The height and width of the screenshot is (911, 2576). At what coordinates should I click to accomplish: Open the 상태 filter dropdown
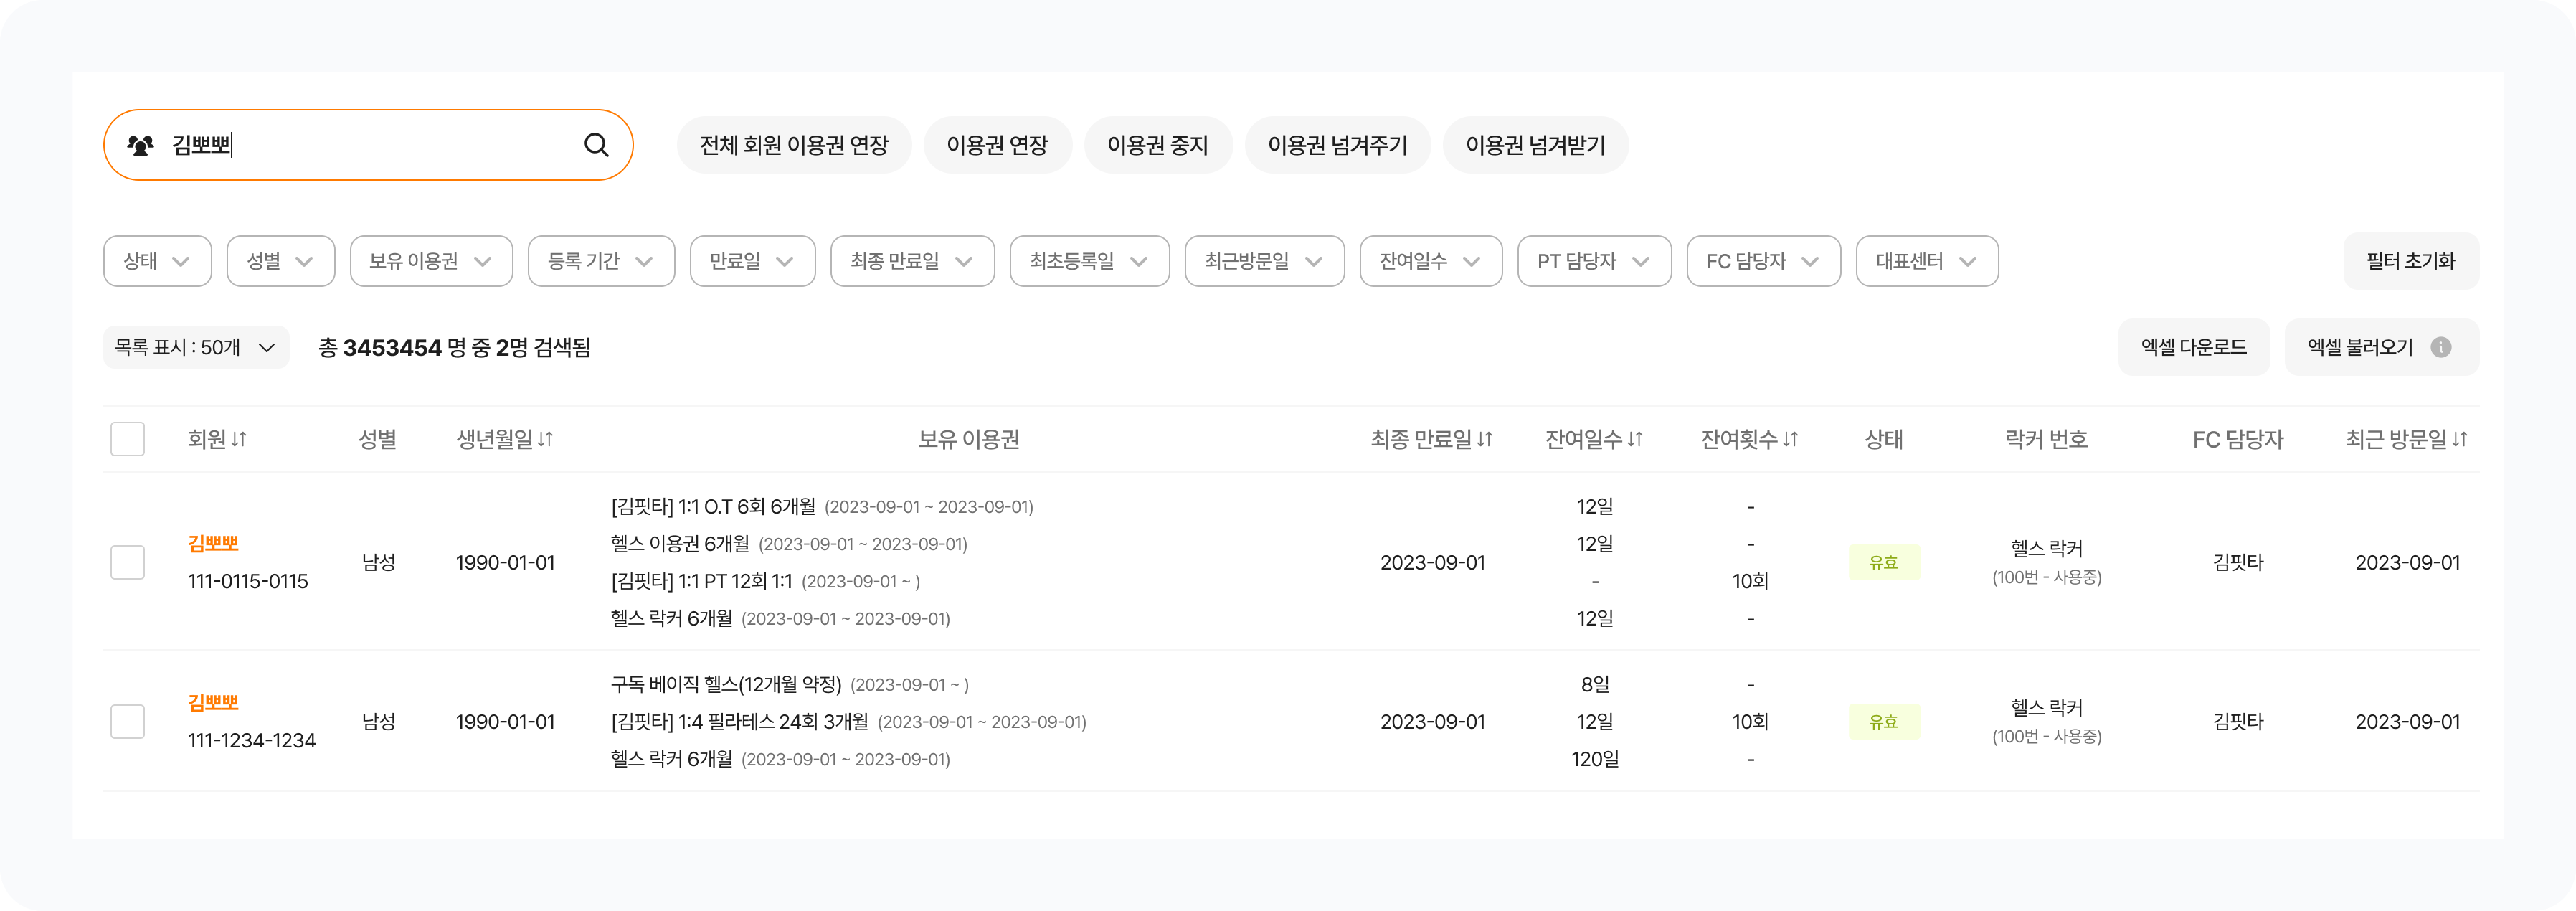click(x=157, y=261)
